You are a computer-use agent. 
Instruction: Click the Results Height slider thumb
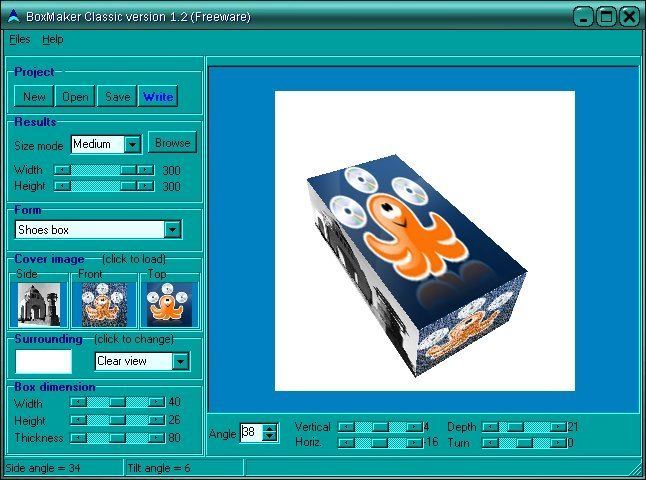[x=129, y=186]
